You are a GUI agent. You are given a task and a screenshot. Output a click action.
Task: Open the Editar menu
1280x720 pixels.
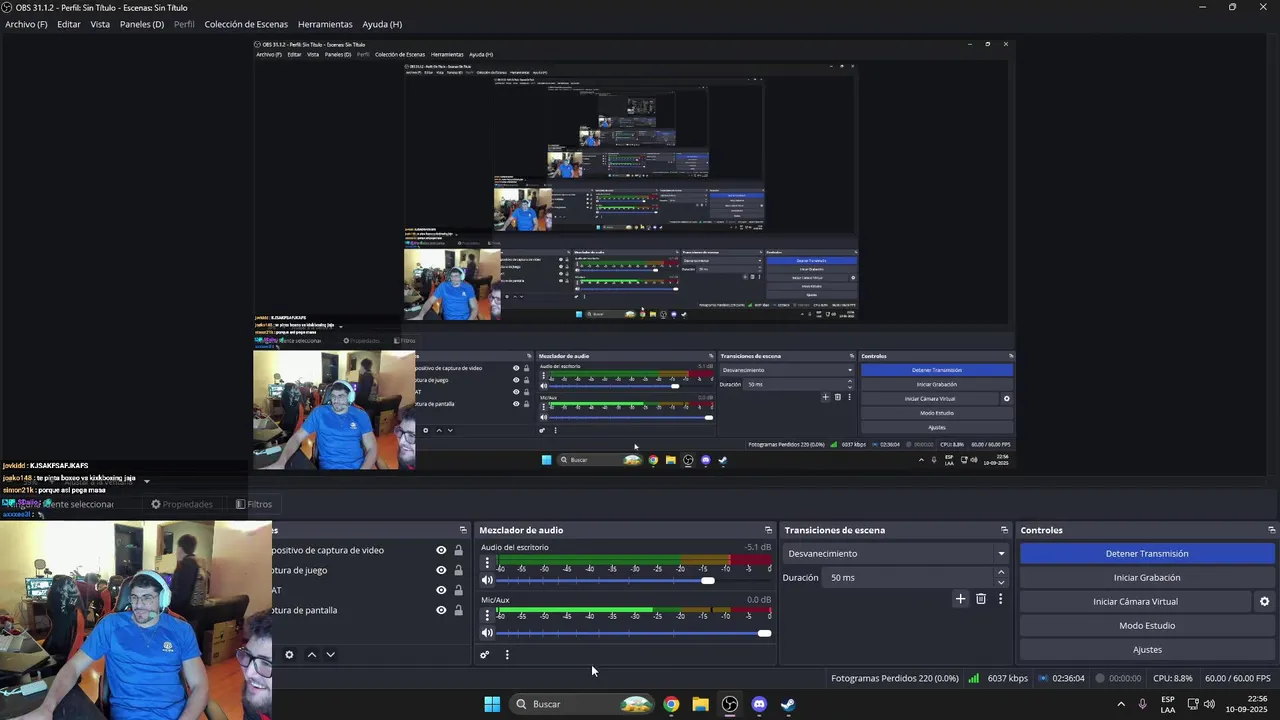[69, 24]
